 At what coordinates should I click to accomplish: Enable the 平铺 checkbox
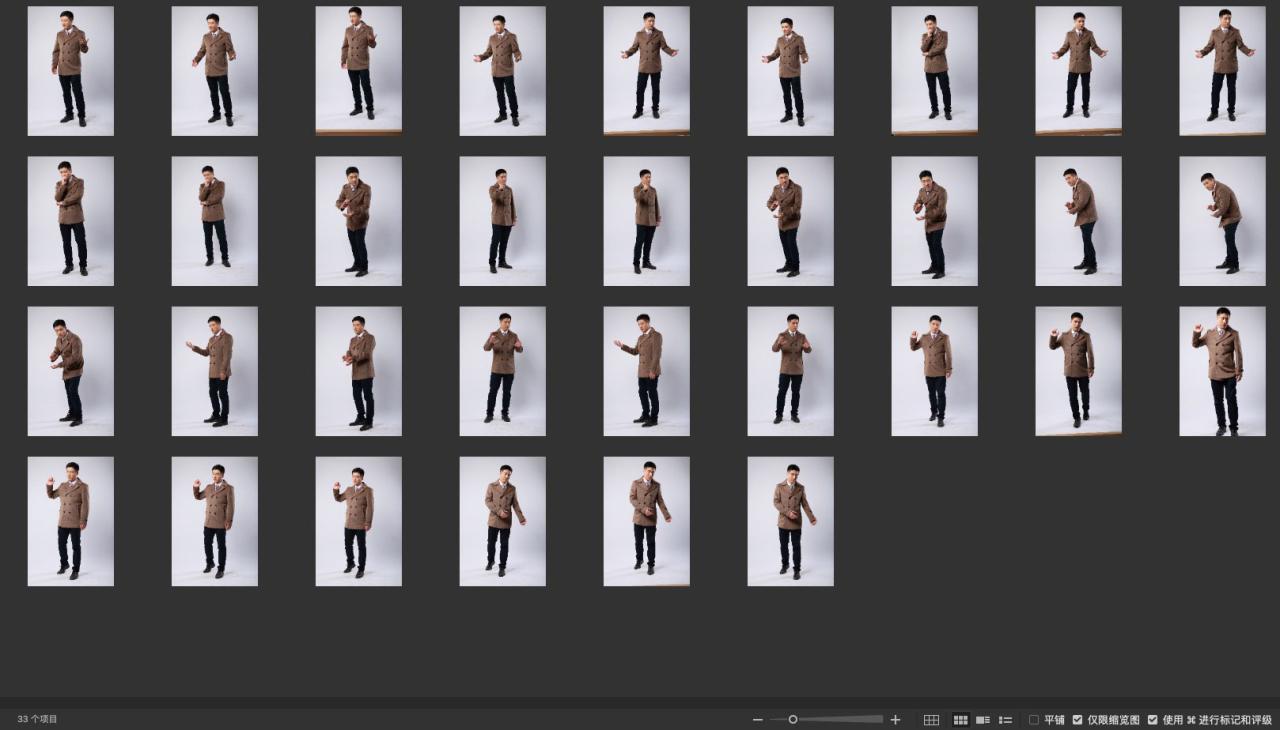pos(1034,720)
